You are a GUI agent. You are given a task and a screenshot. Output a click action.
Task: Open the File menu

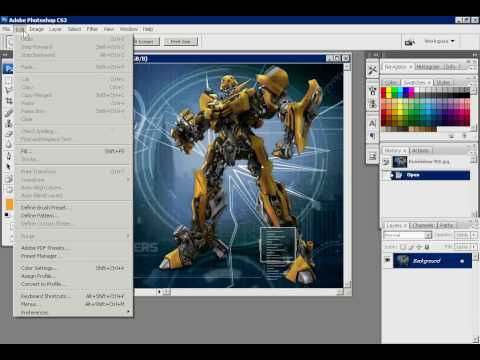point(6,29)
